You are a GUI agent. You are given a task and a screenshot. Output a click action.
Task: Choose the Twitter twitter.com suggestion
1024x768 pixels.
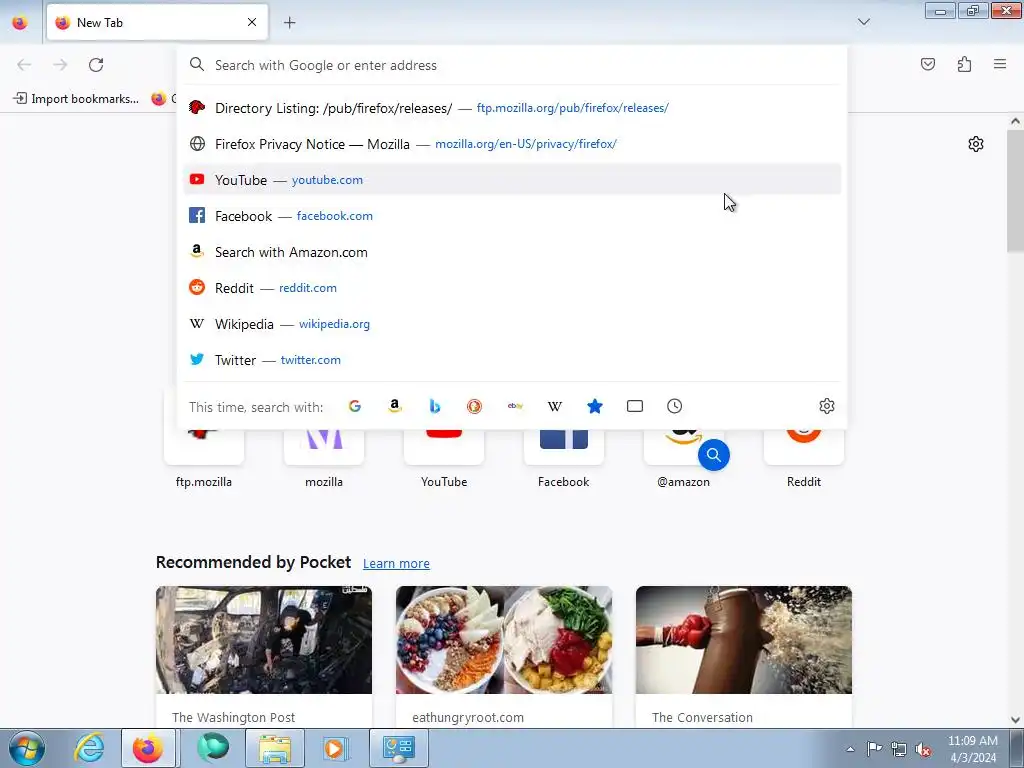tap(512, 360)
